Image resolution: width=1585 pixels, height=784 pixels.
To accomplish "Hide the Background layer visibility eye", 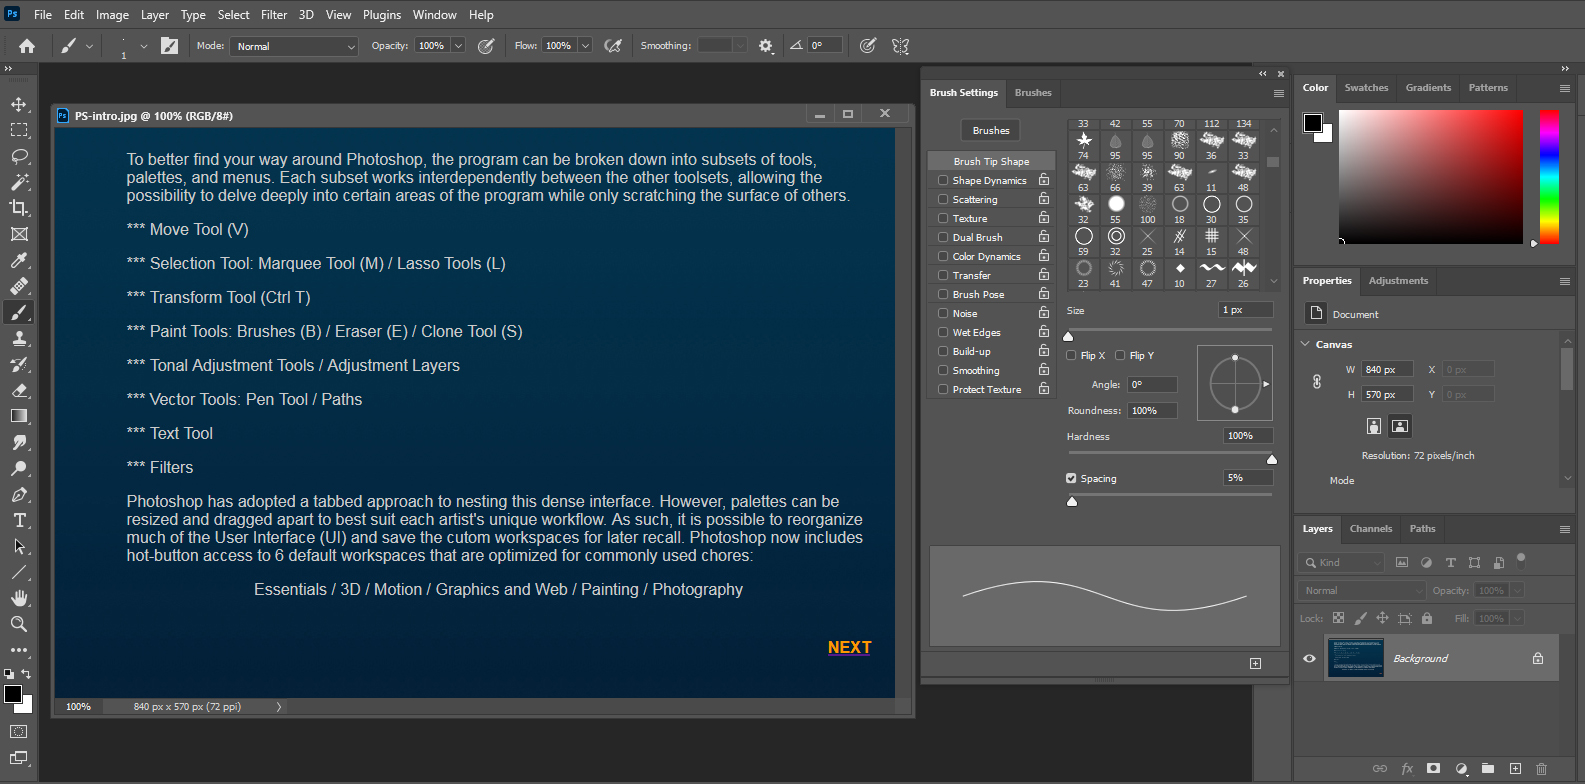I will [x=1309, y=658].
